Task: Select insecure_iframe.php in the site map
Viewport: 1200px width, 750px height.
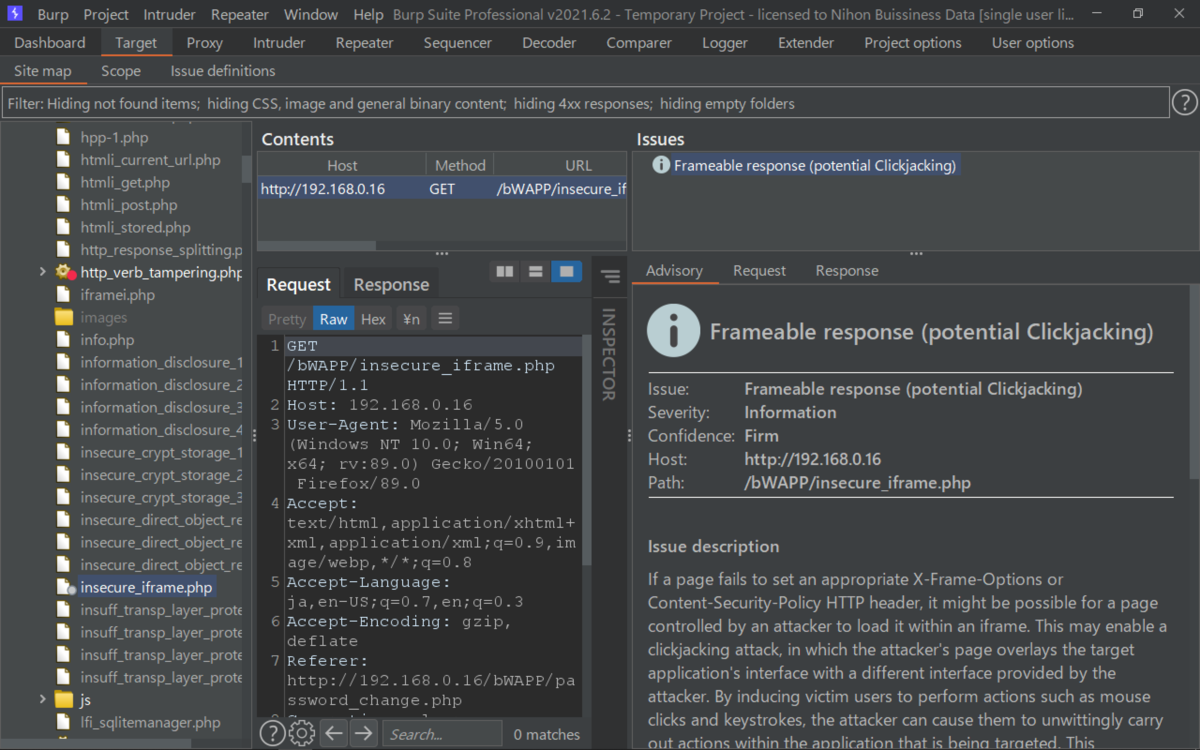Action: pyautogui.click(x=146, y=587)
